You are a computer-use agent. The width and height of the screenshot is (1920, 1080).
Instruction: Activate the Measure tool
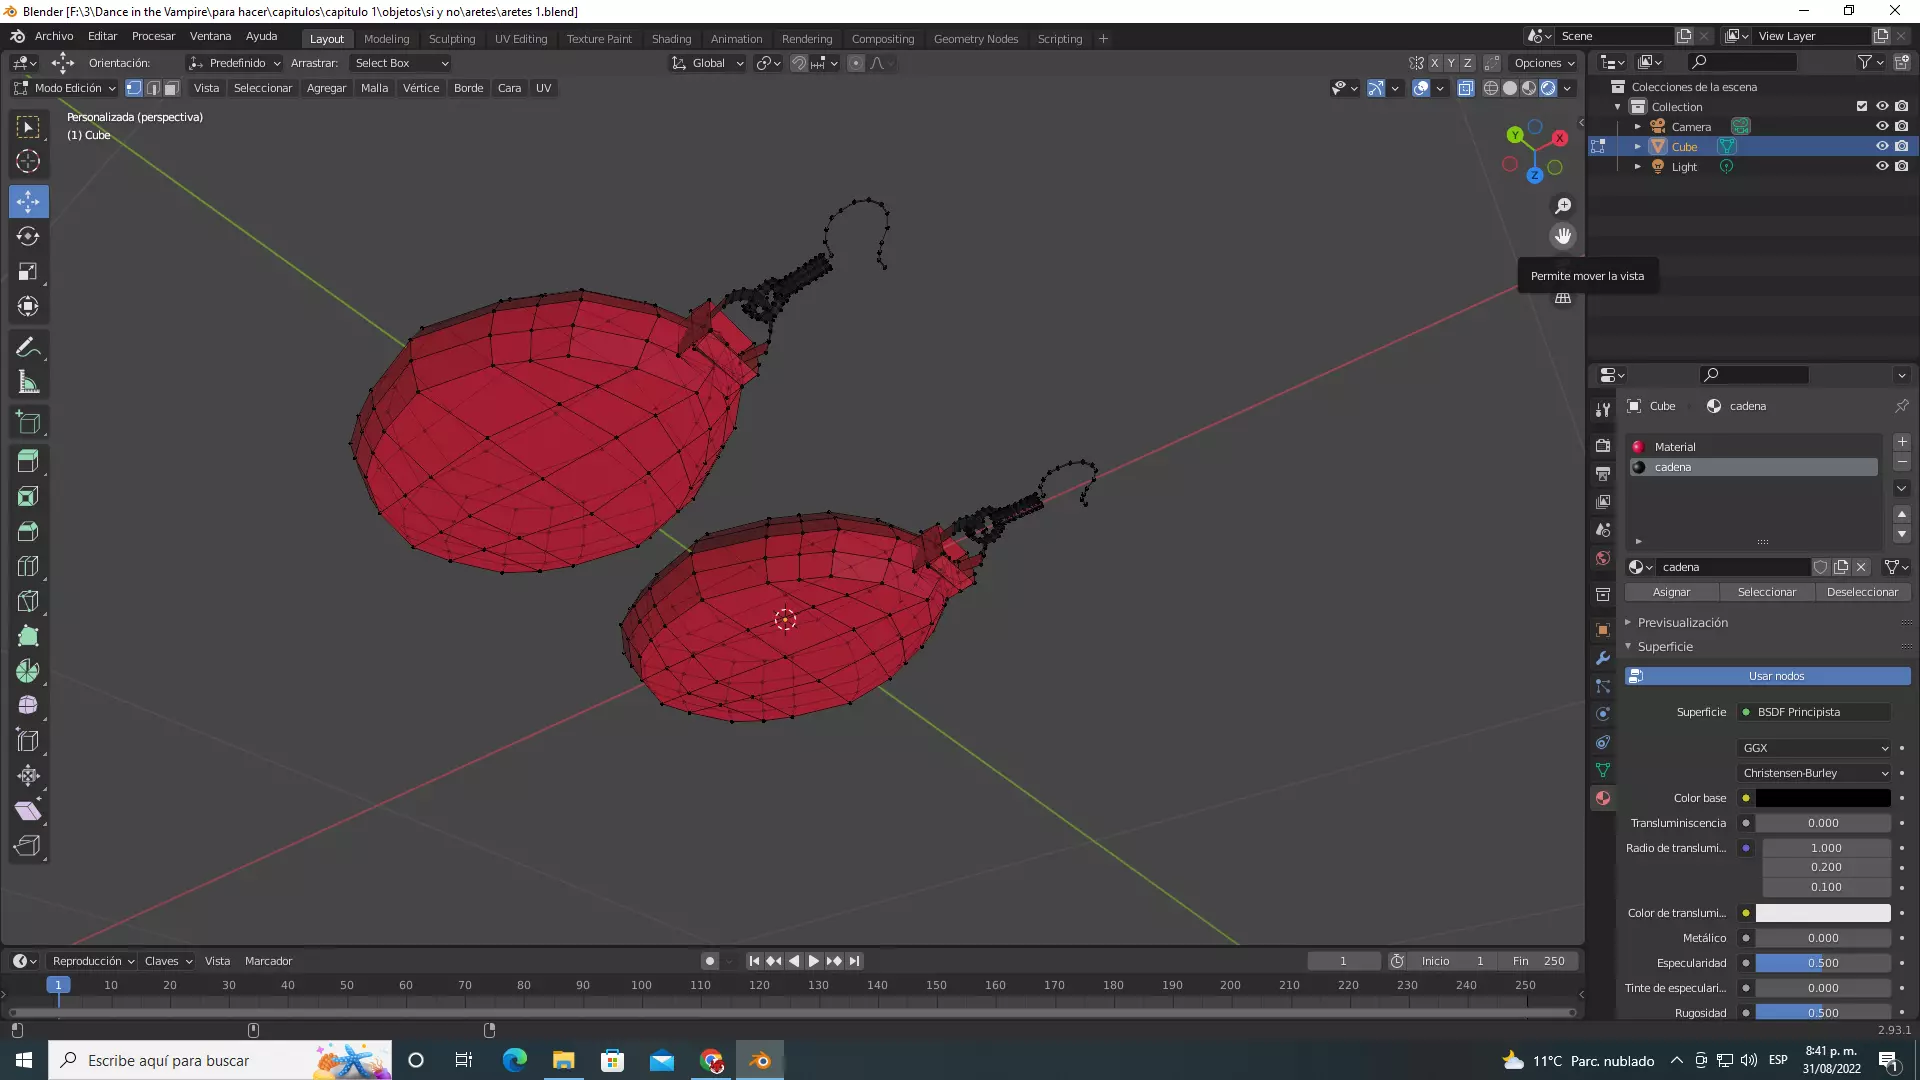click(28, 382)
